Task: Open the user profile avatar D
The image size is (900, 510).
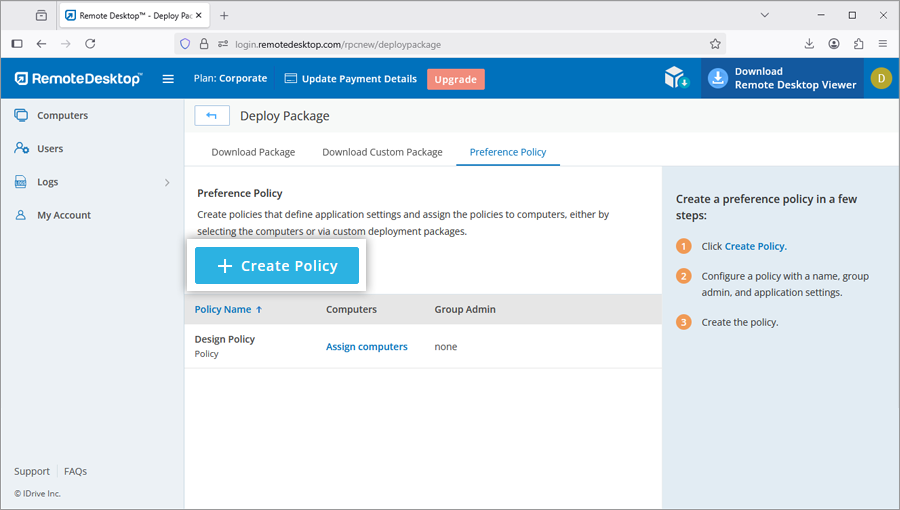Action: click(880, 79)
